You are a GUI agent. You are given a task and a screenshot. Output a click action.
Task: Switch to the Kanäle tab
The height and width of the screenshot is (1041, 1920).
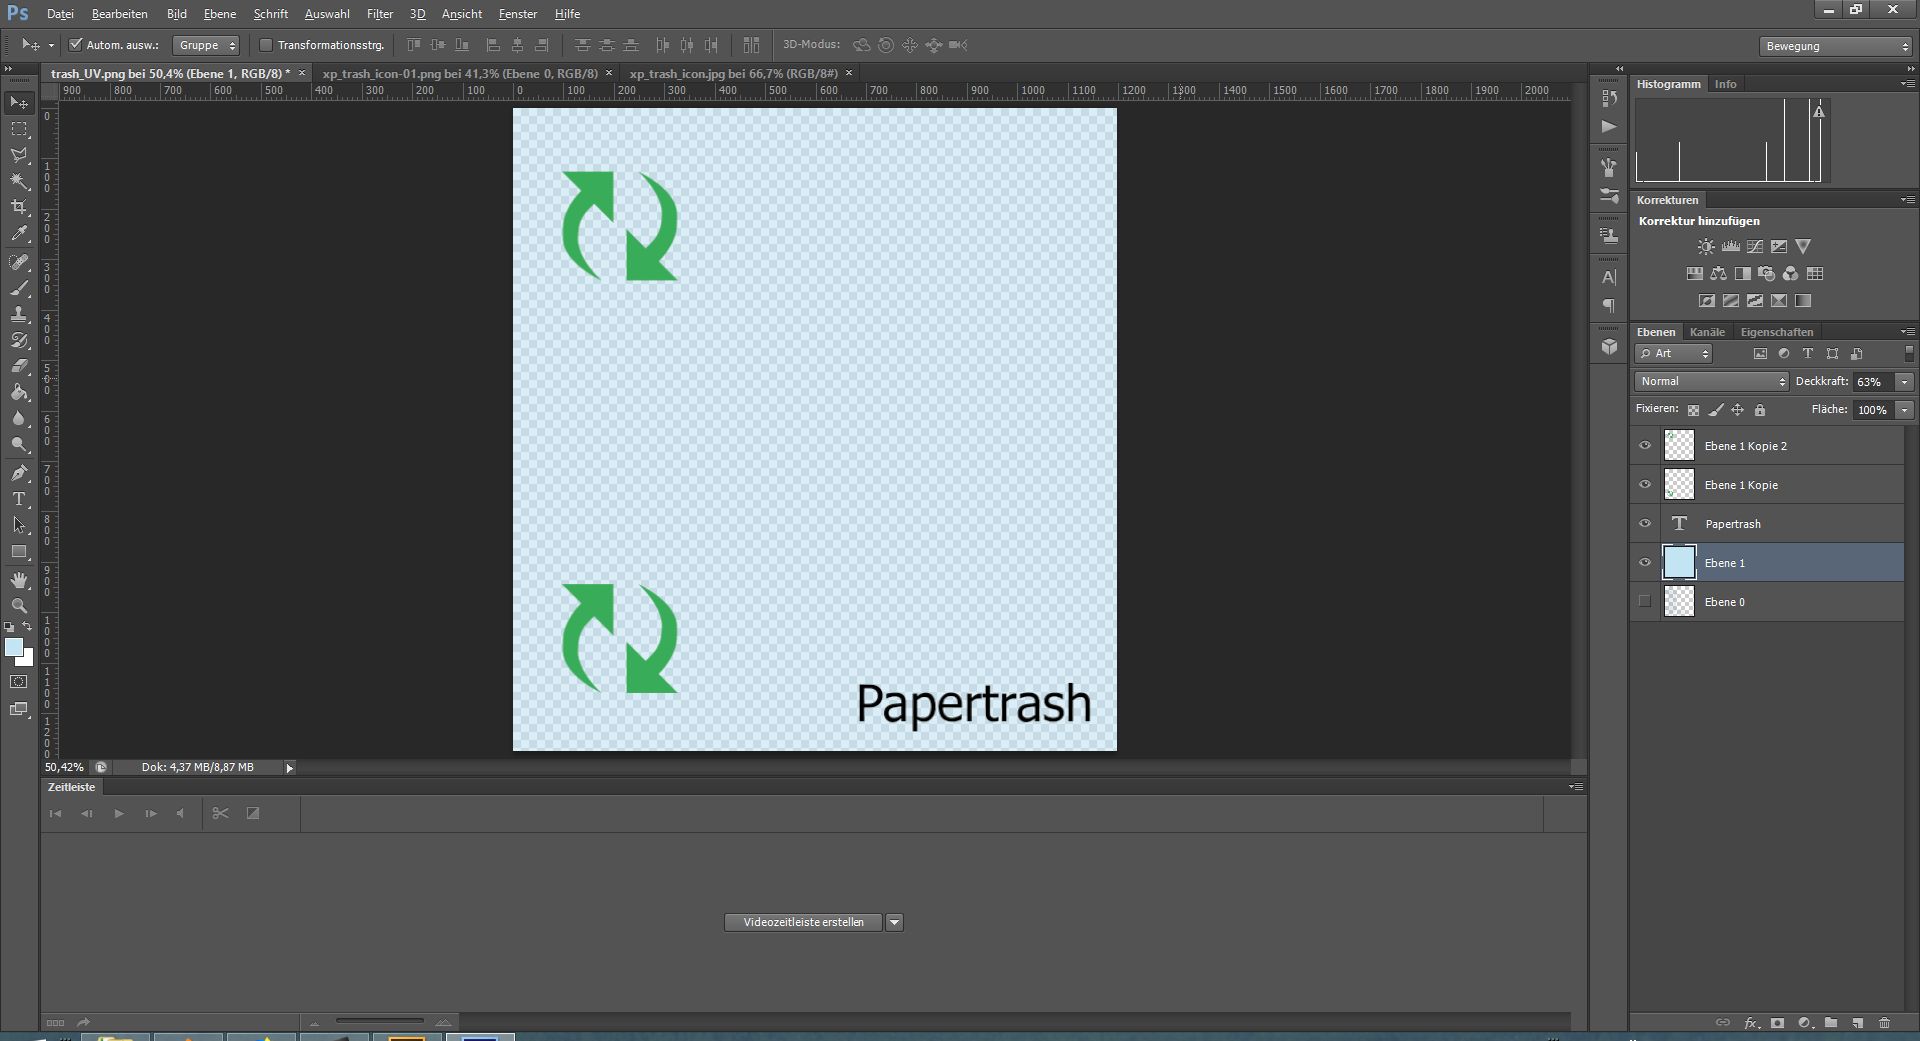pos(1707,332)
